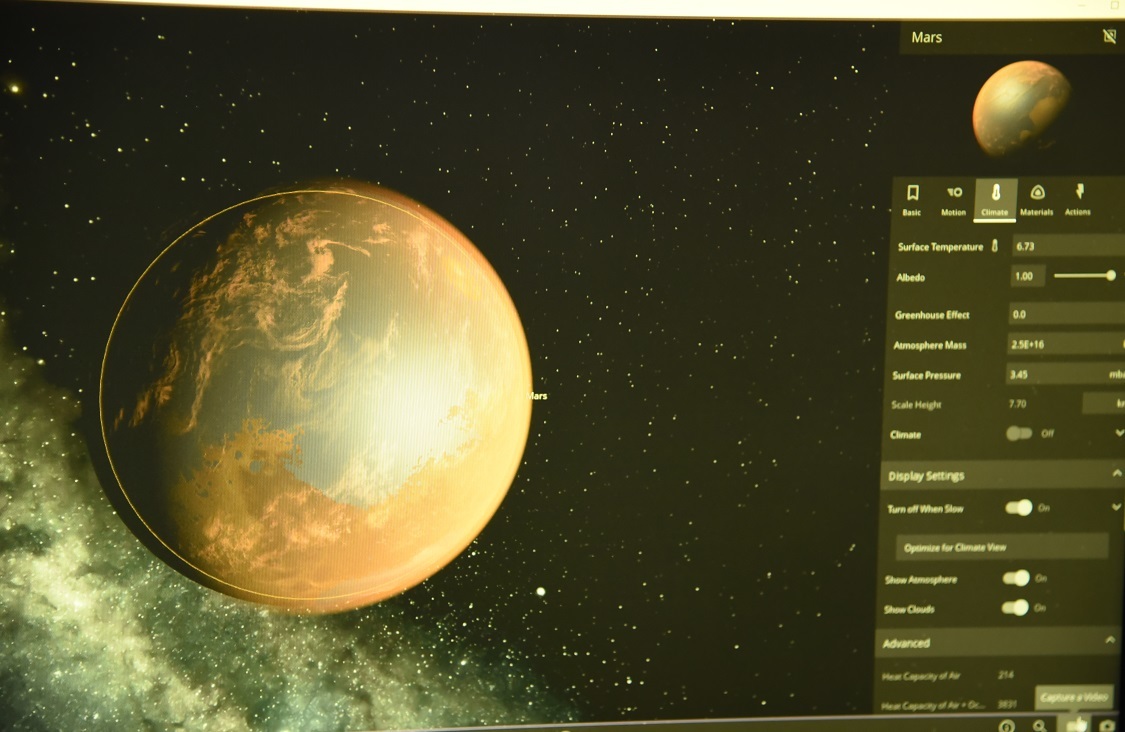Edit the Albedo value field
Image resolution: width=1125 pixels, height=732 pixels.
tap(1026, 276)
